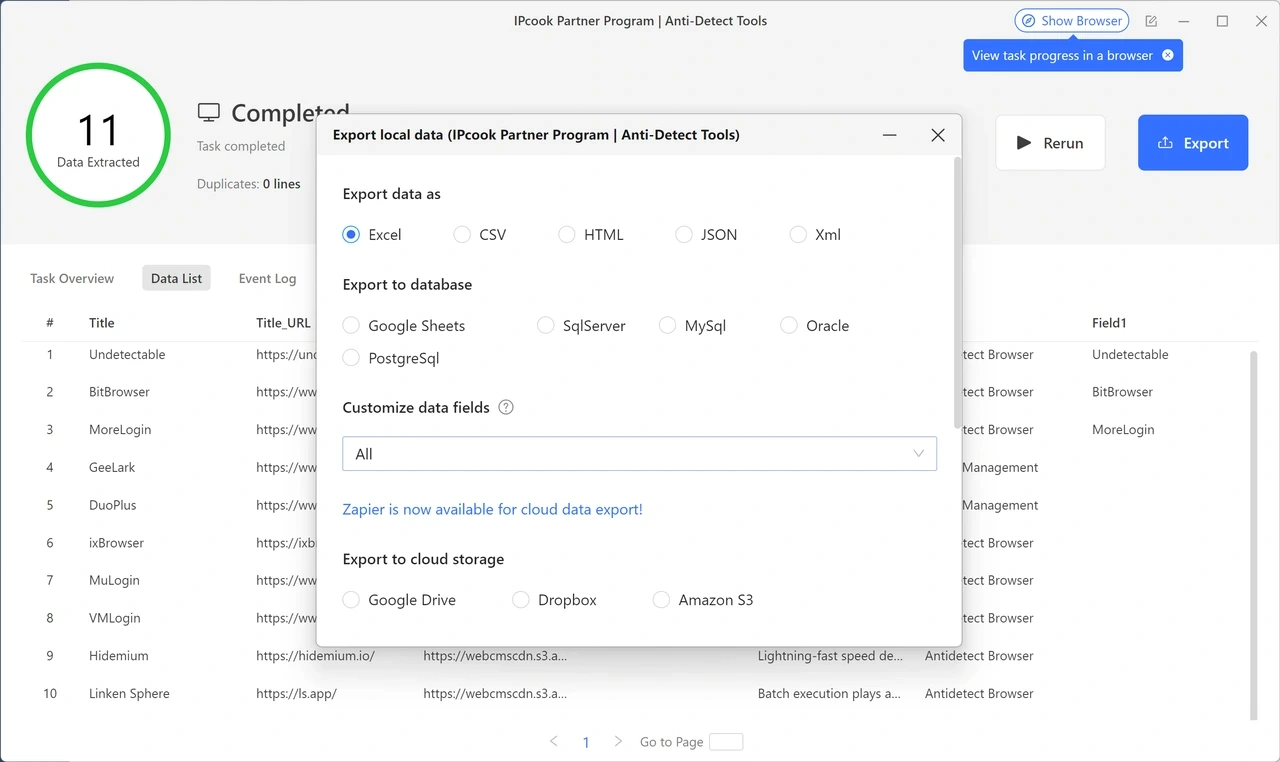Click the pencil edit icon in the title bar

[1150, 20]
